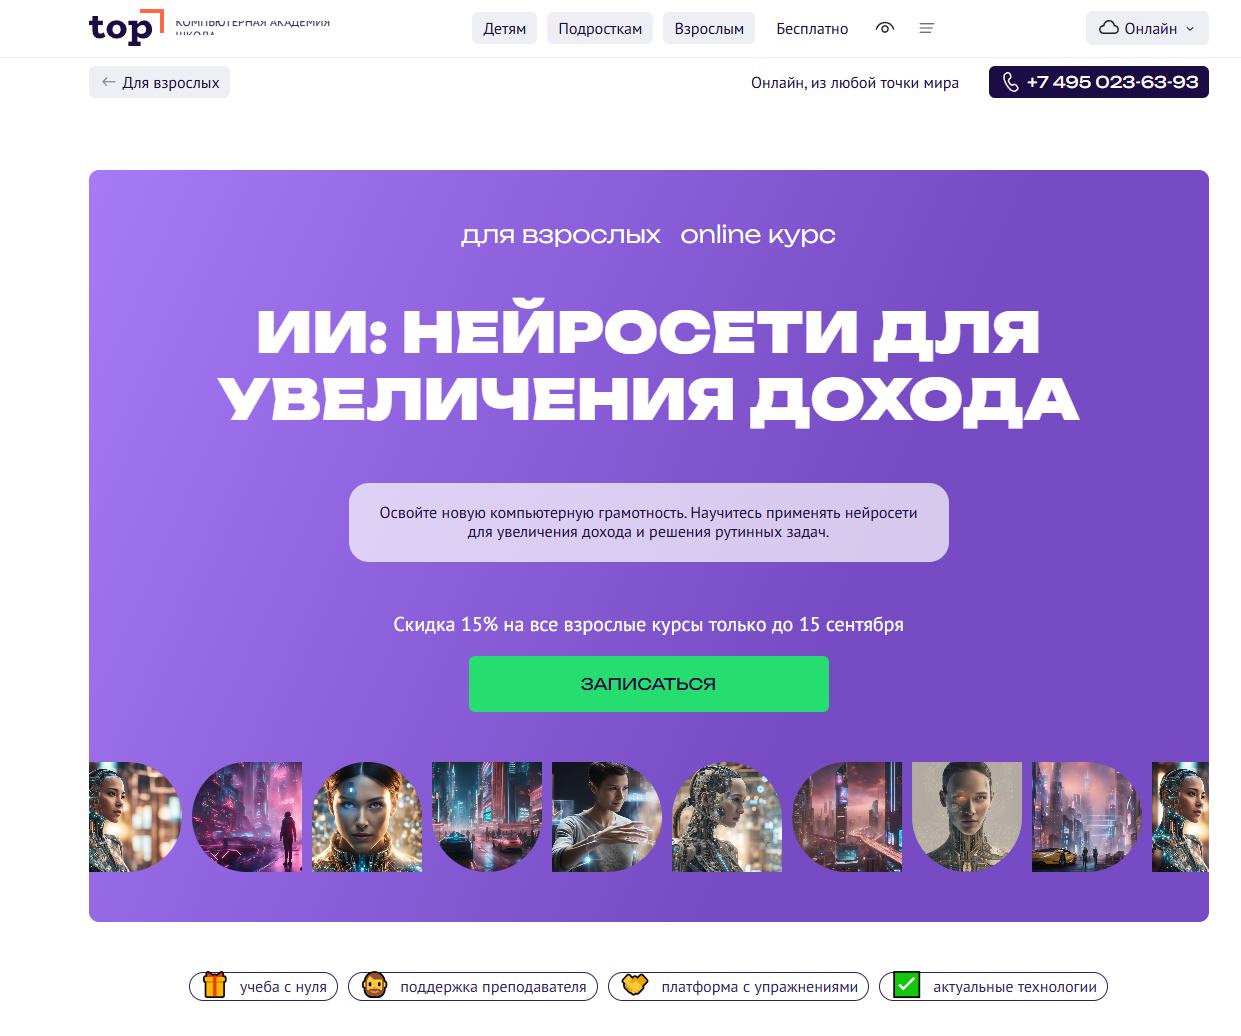Click the green checkmark icon badge

click(x=906, y=985)
